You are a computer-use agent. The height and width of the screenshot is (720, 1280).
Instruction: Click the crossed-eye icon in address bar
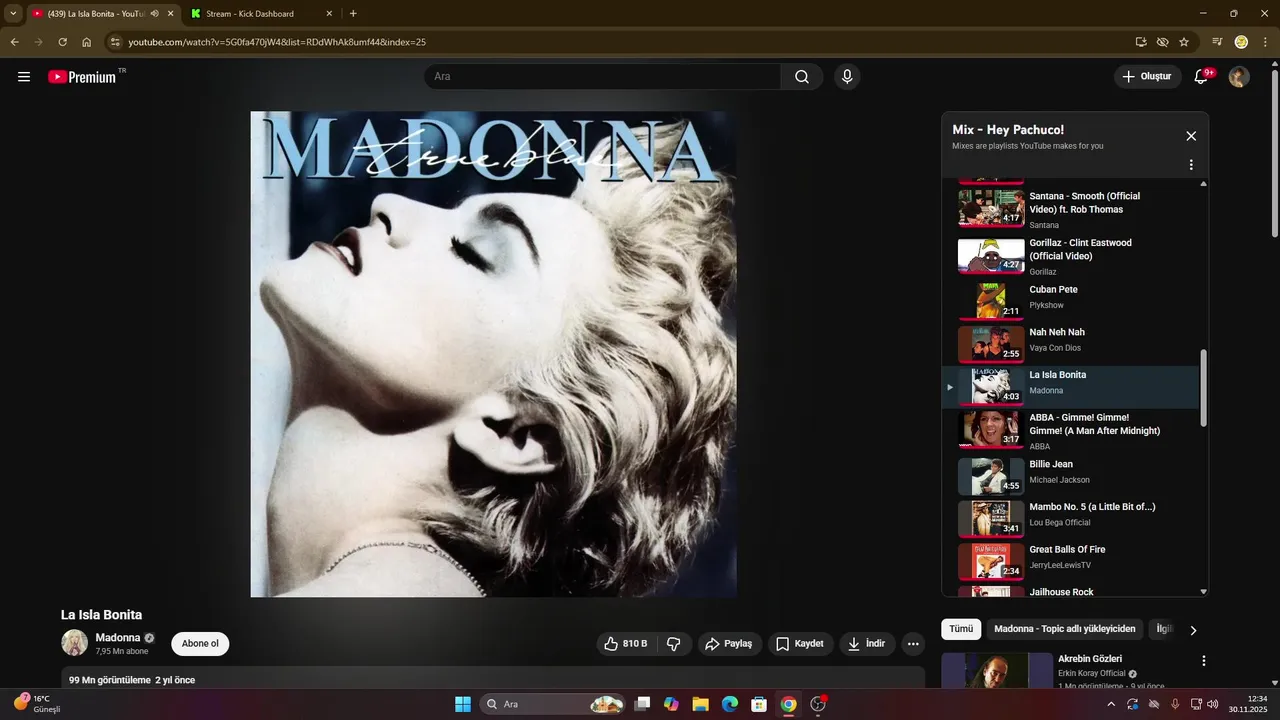[x=1162, y=42]
